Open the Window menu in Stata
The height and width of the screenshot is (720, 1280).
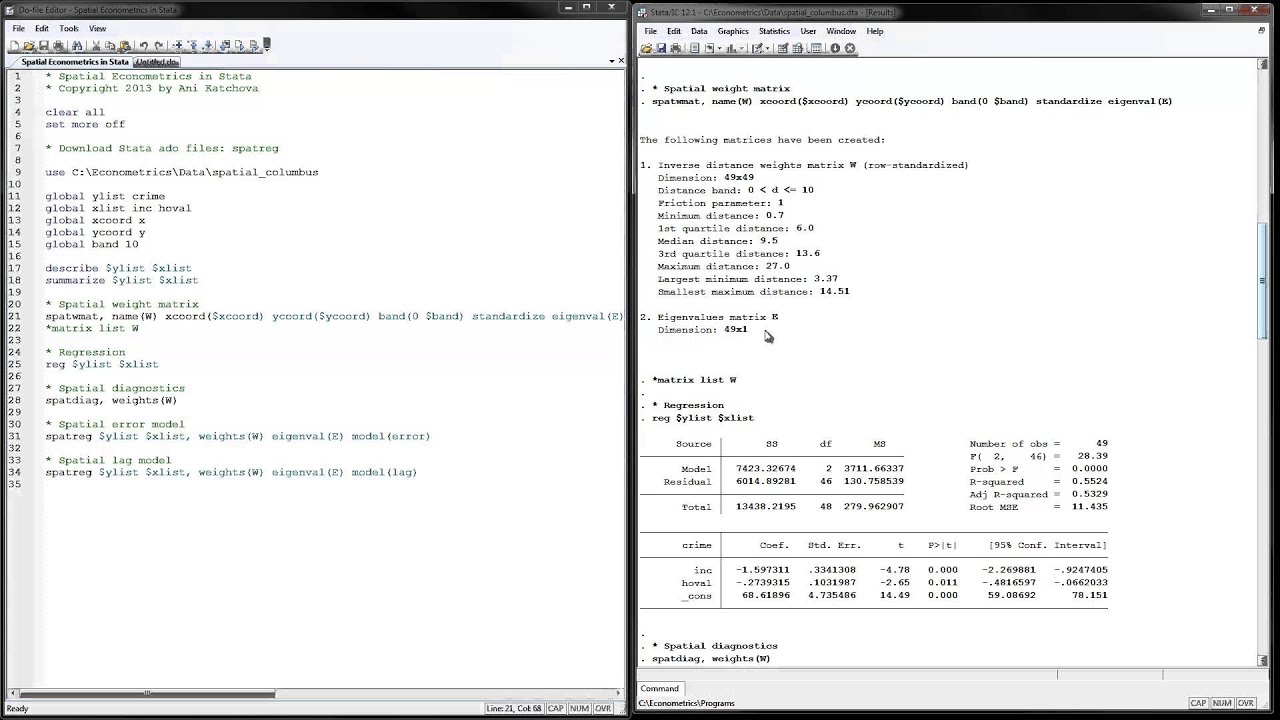pos(841,31)
